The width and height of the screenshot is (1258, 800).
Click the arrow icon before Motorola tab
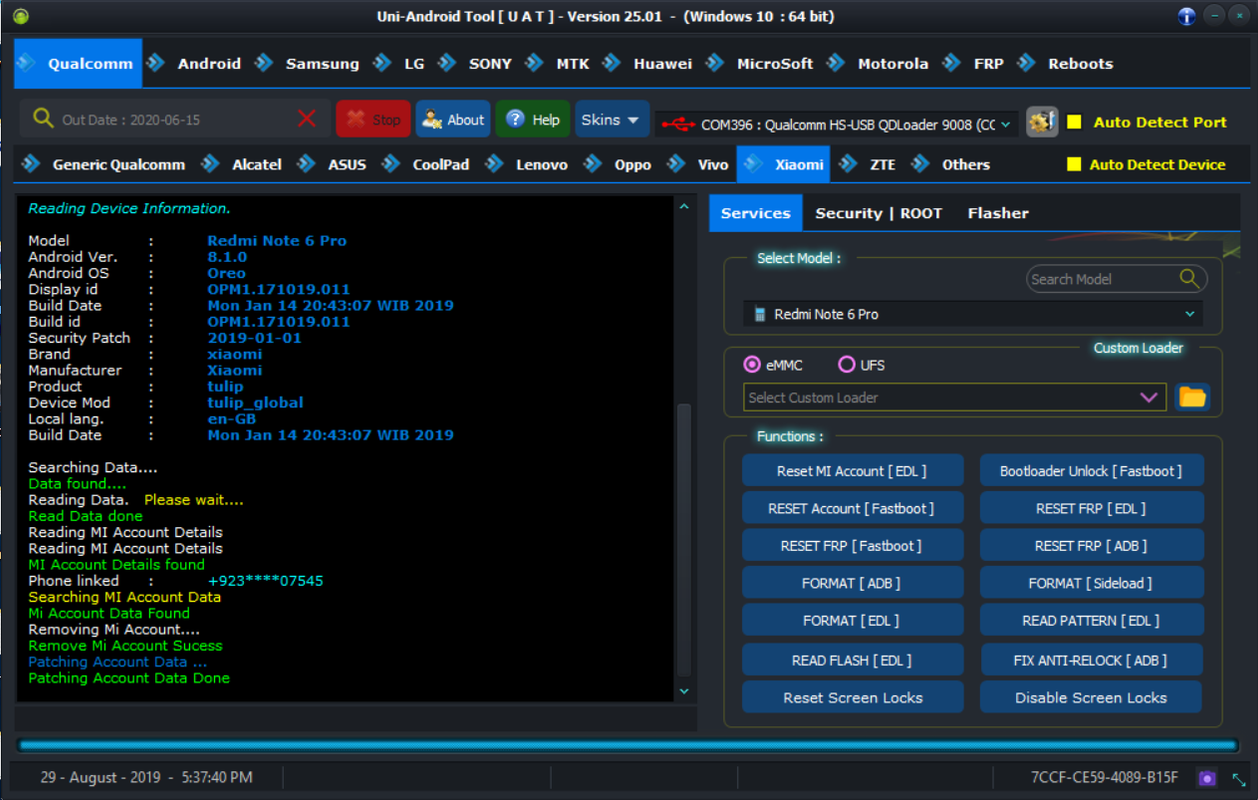tap(836, 63)
